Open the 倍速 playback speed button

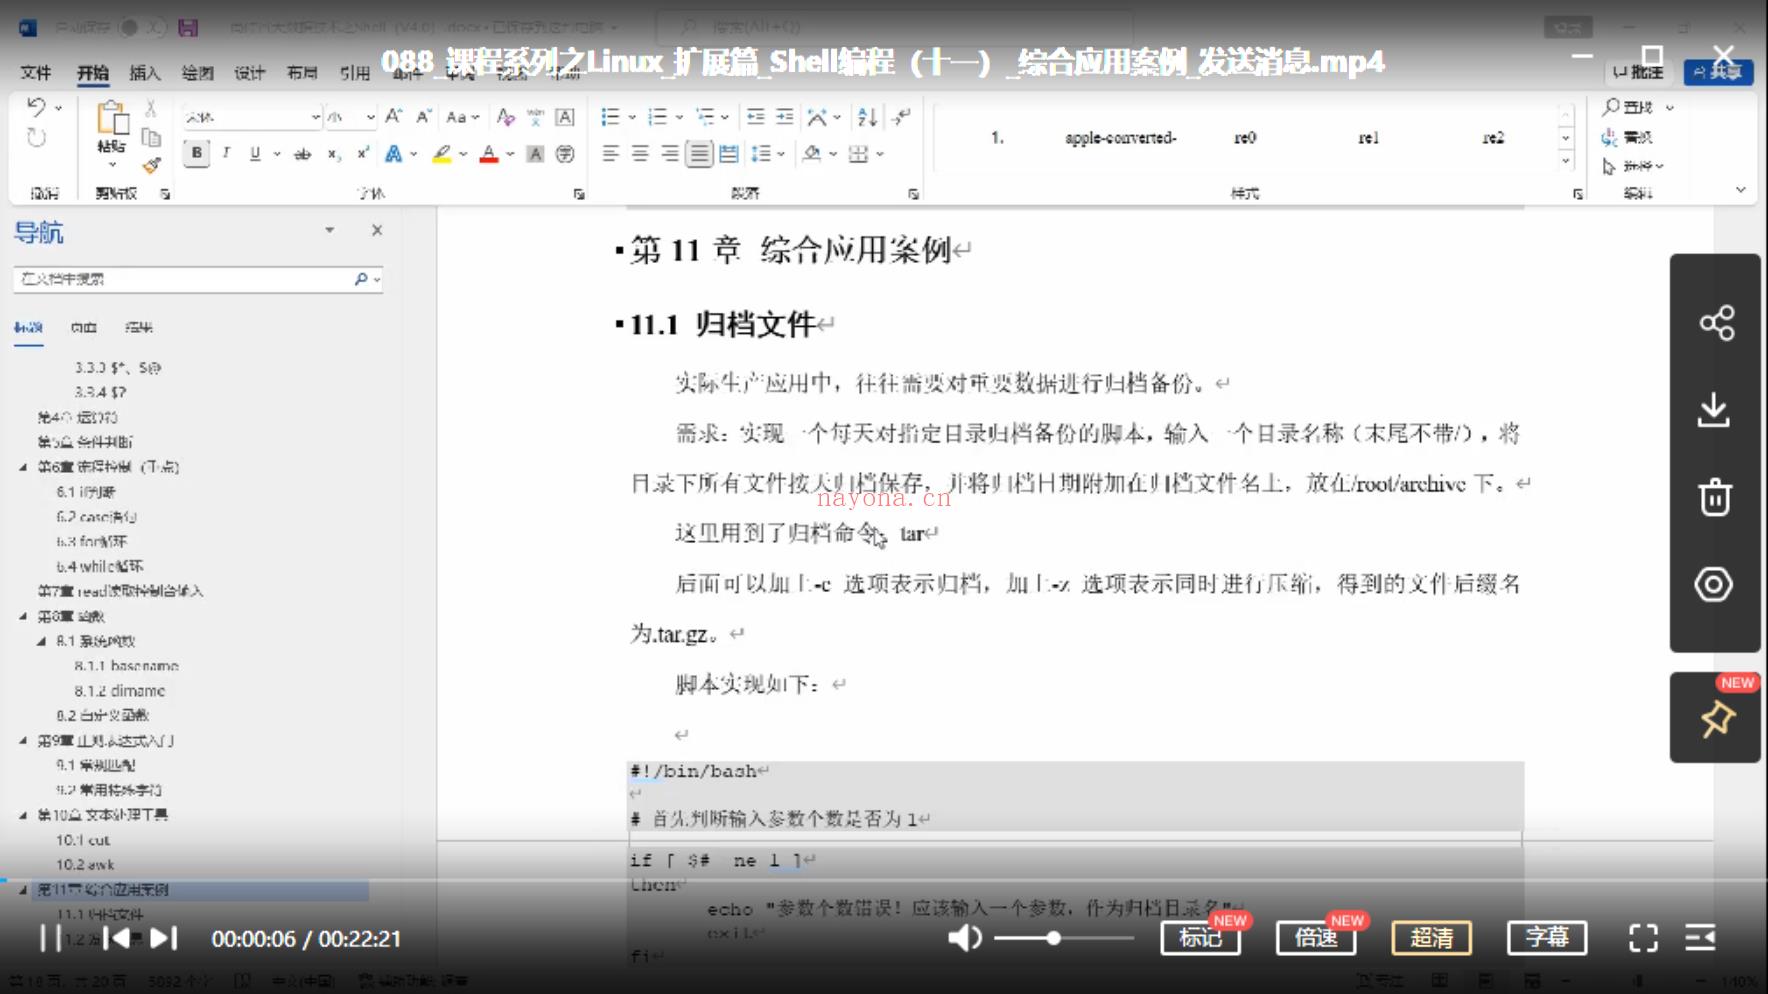[x=1316, y=937]
